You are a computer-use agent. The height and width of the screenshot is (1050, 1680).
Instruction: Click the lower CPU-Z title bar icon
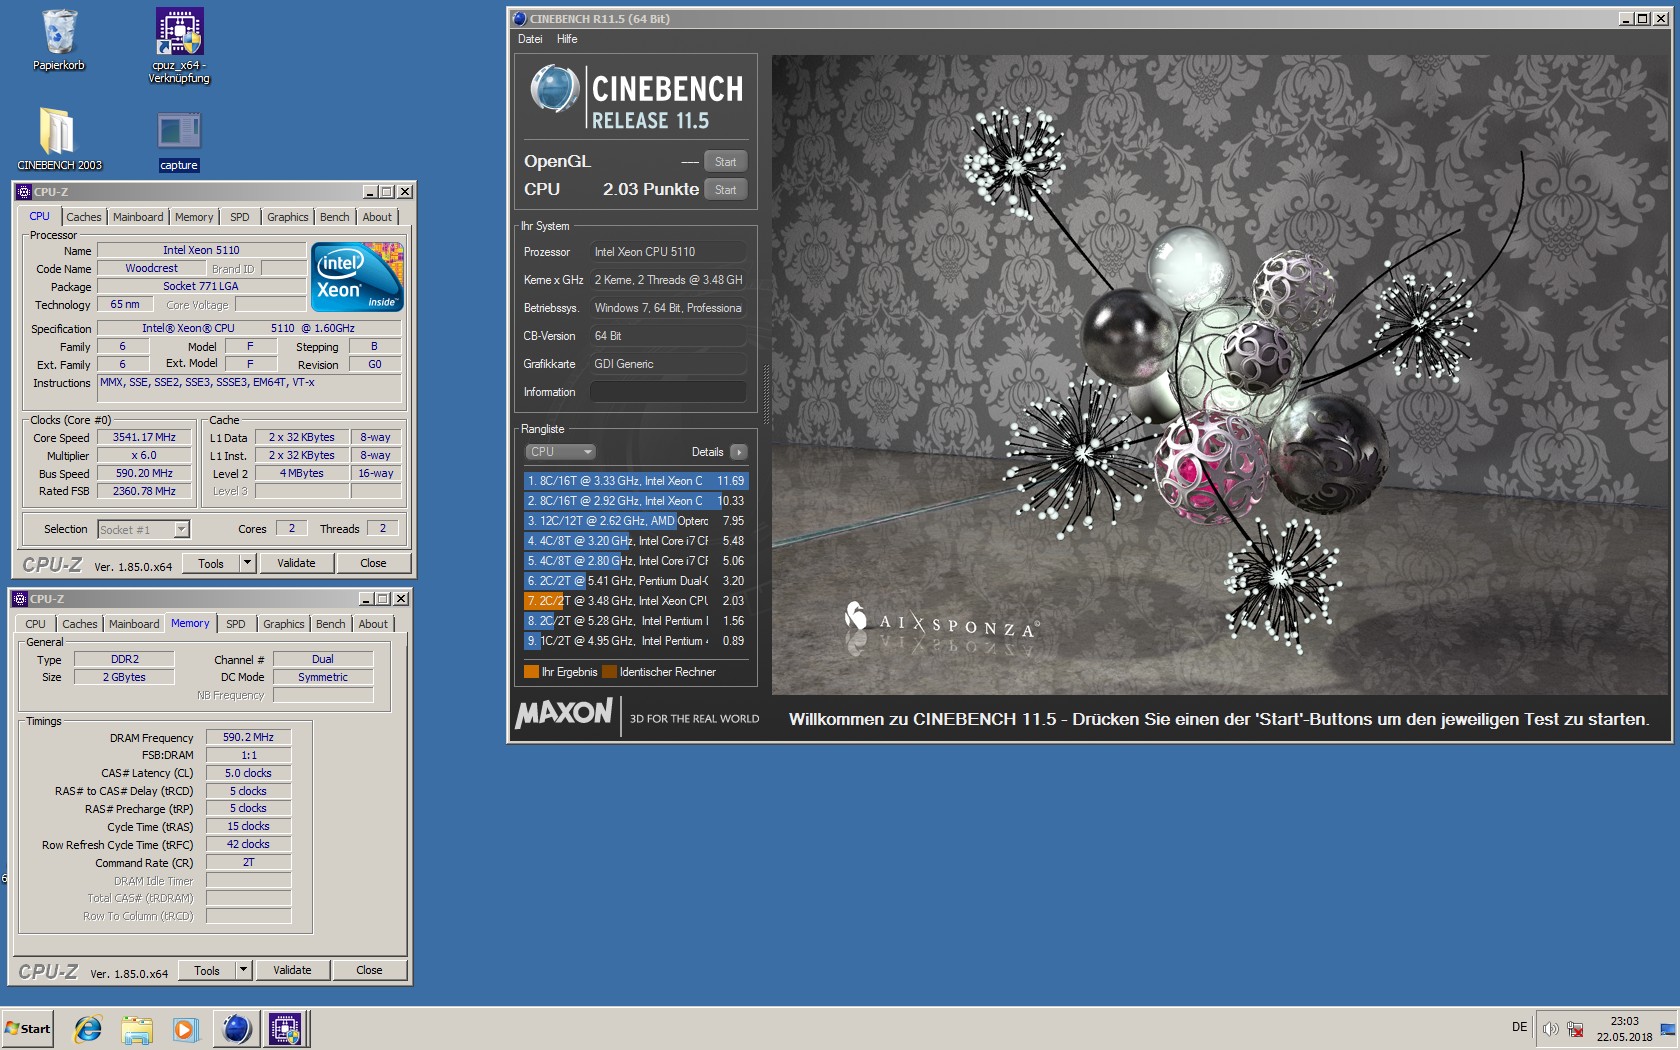point(20,598)
